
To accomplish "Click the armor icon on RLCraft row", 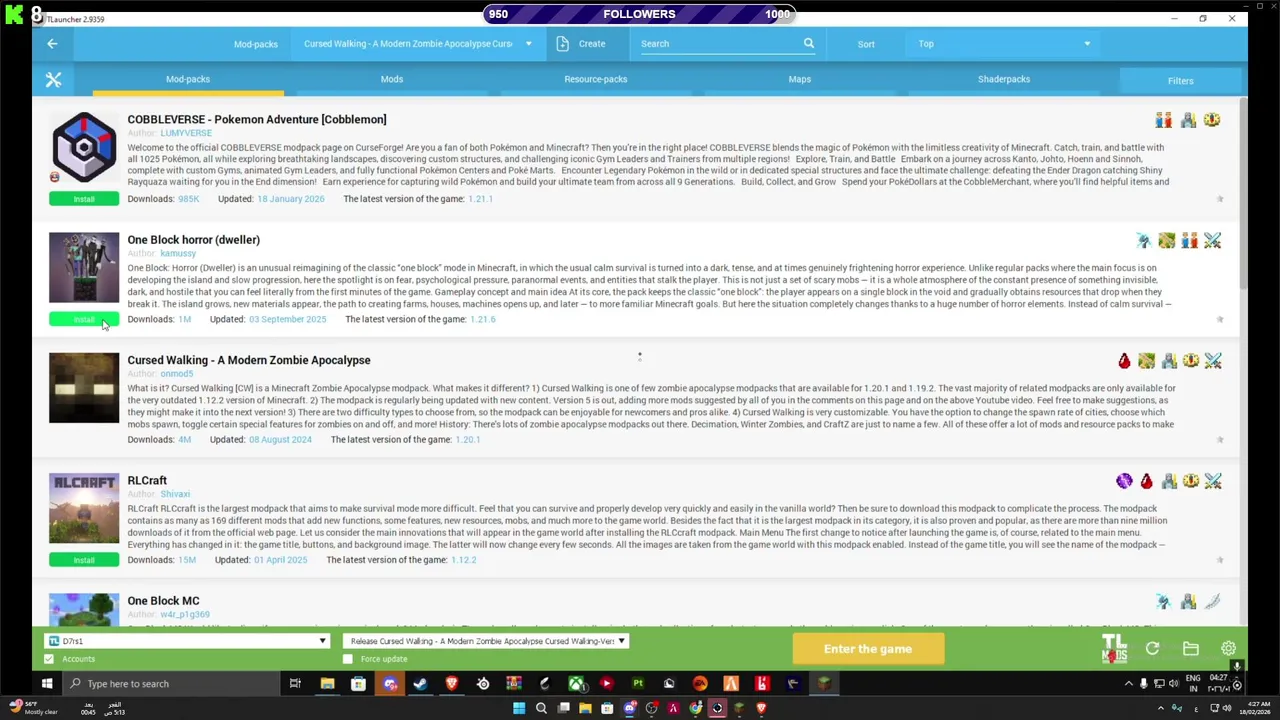I will click(x=1169, y=481).
